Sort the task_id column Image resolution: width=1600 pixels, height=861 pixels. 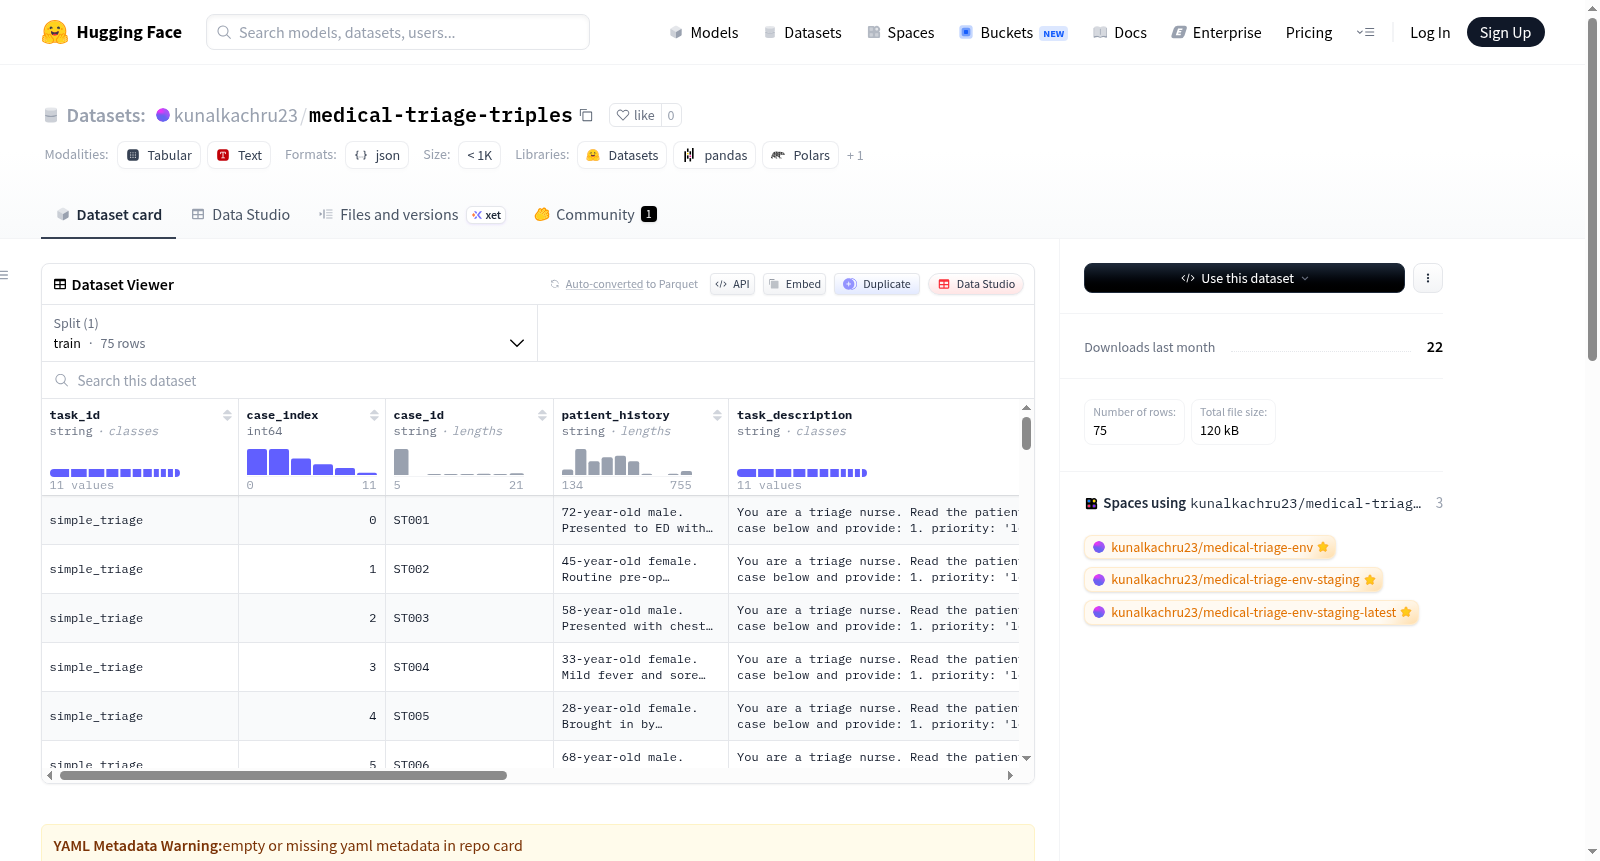tap(227, 415)
